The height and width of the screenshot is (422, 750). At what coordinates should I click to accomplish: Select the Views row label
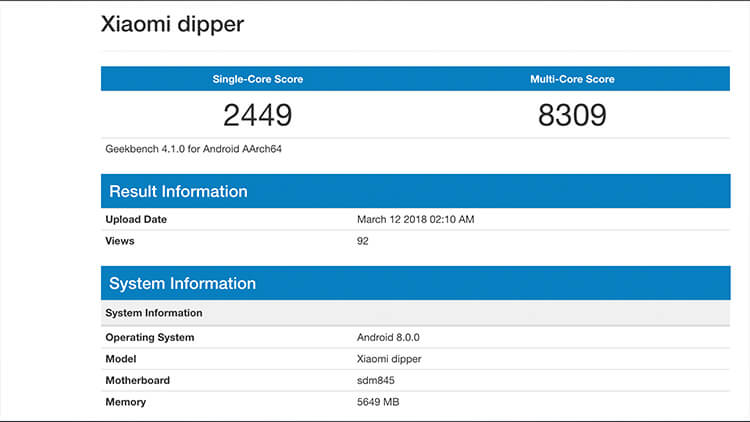(119, 241)
